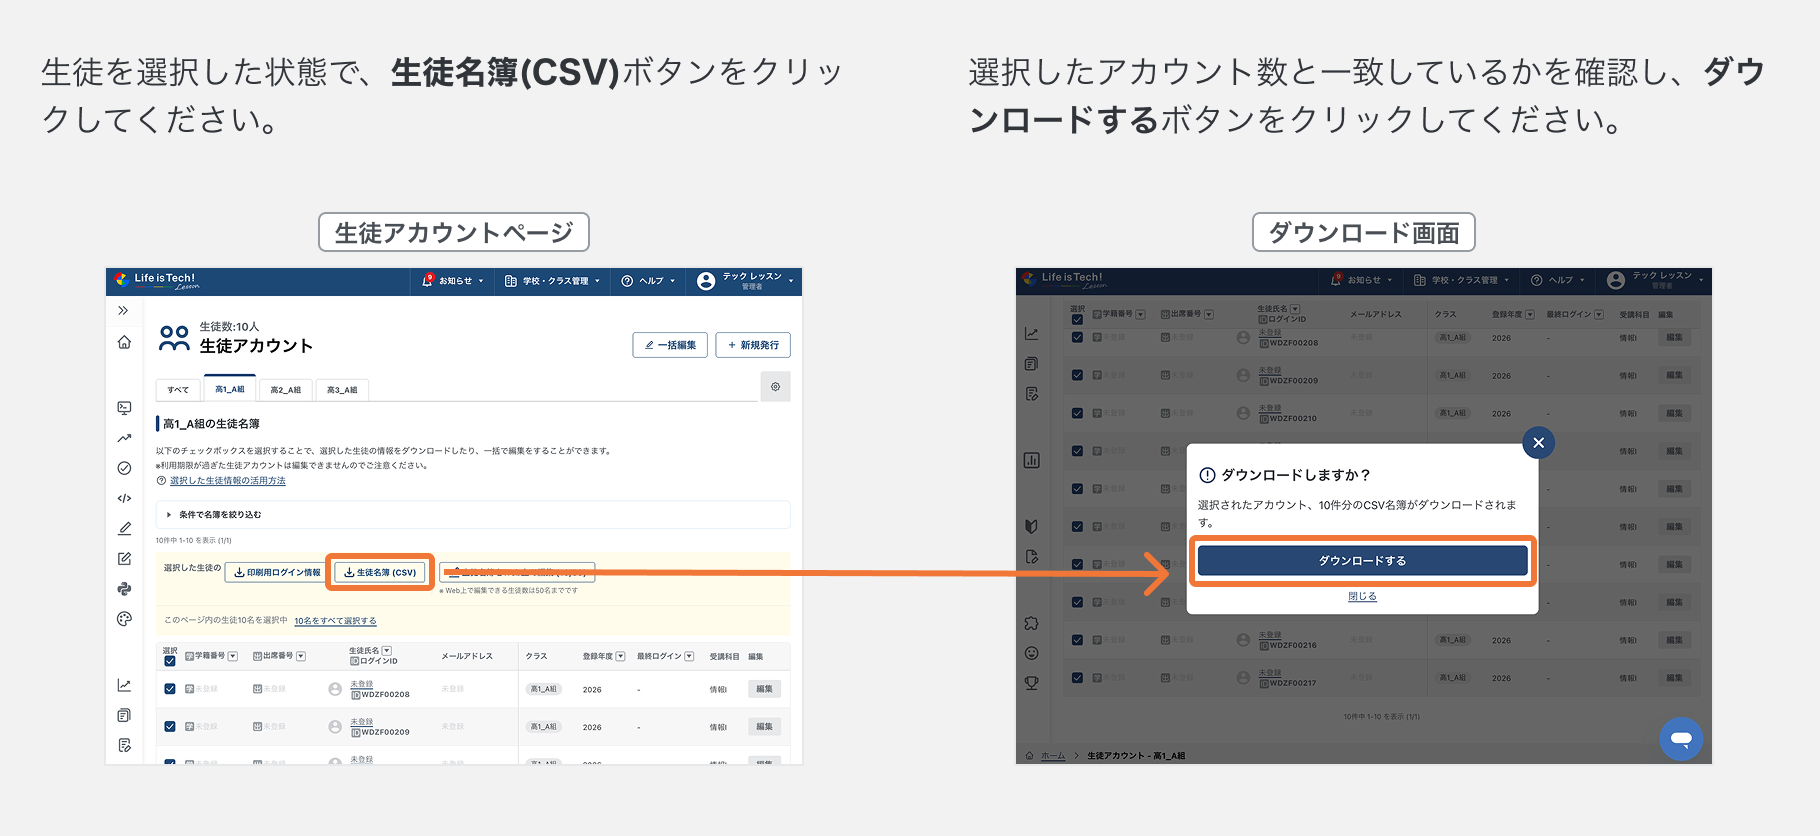1820x836 pixels.
Task: Open the circled checkmark icon in left sidebar
Action: coord(124,468)
